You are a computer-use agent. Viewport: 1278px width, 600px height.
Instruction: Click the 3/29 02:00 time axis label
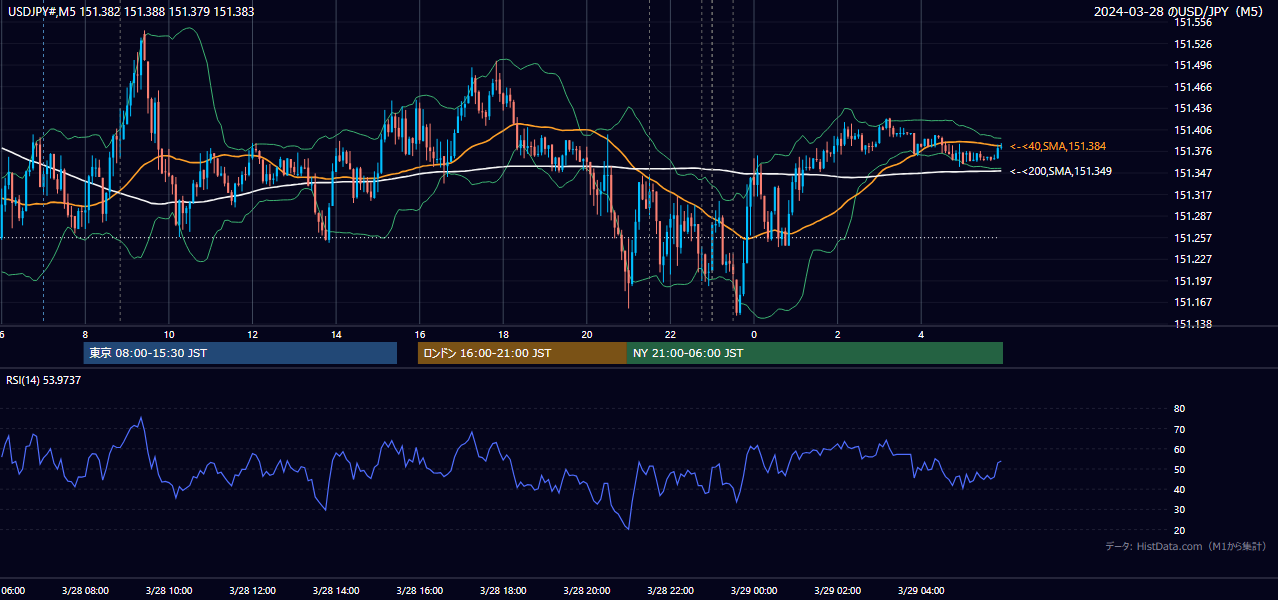click(837, 591)
